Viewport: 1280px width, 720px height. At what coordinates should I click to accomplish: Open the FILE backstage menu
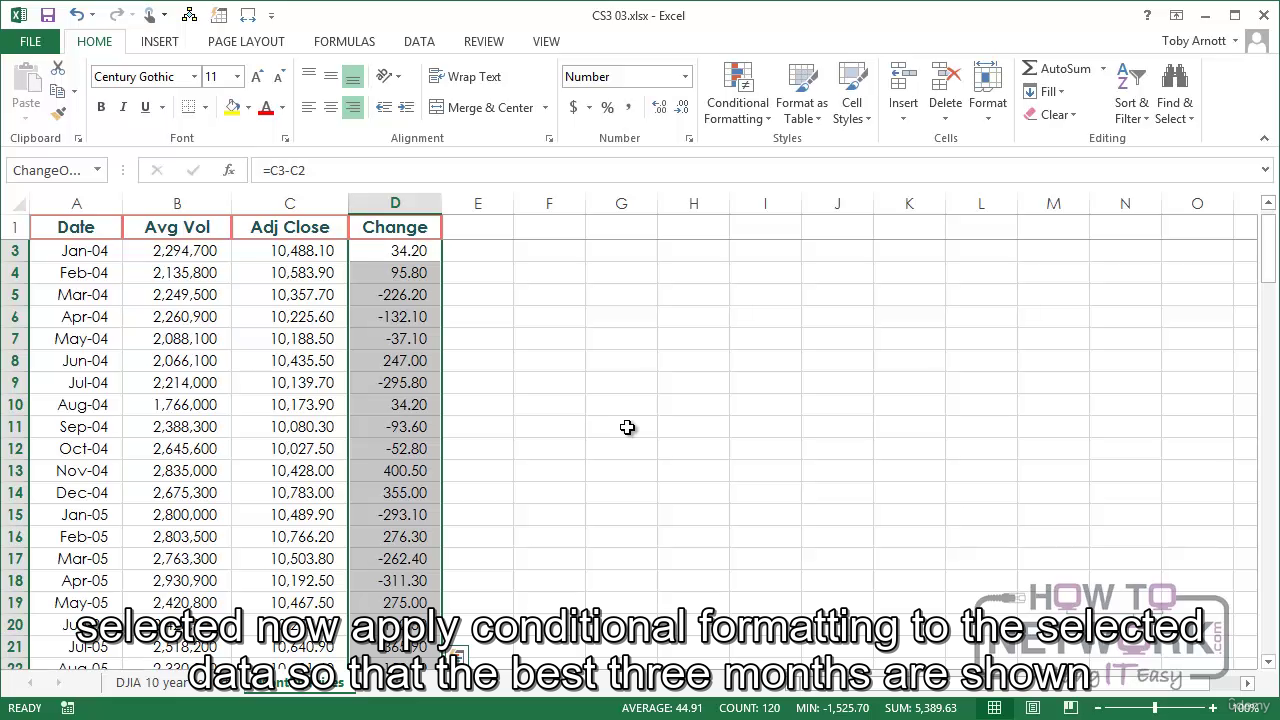point(30,42)
